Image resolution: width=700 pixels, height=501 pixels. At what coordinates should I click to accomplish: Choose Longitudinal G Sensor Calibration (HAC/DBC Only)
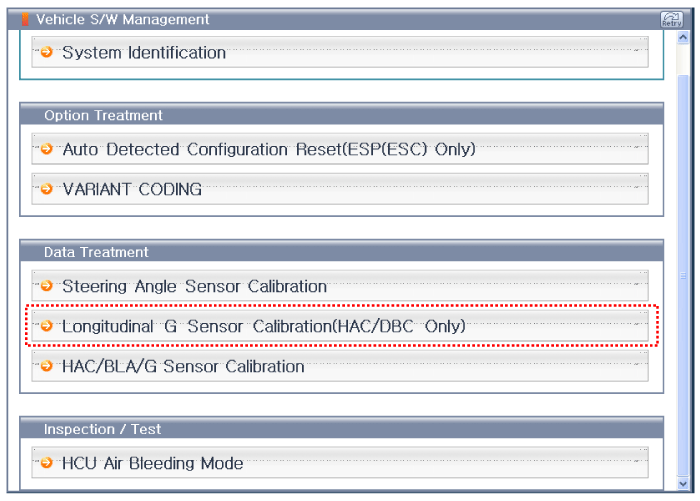264,326
